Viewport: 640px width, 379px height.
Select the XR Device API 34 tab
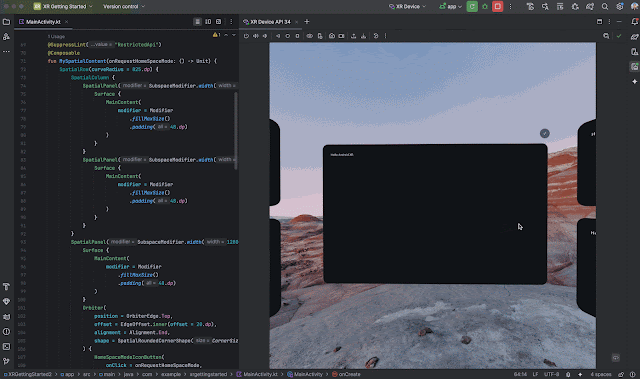click(x=270, y=22)
